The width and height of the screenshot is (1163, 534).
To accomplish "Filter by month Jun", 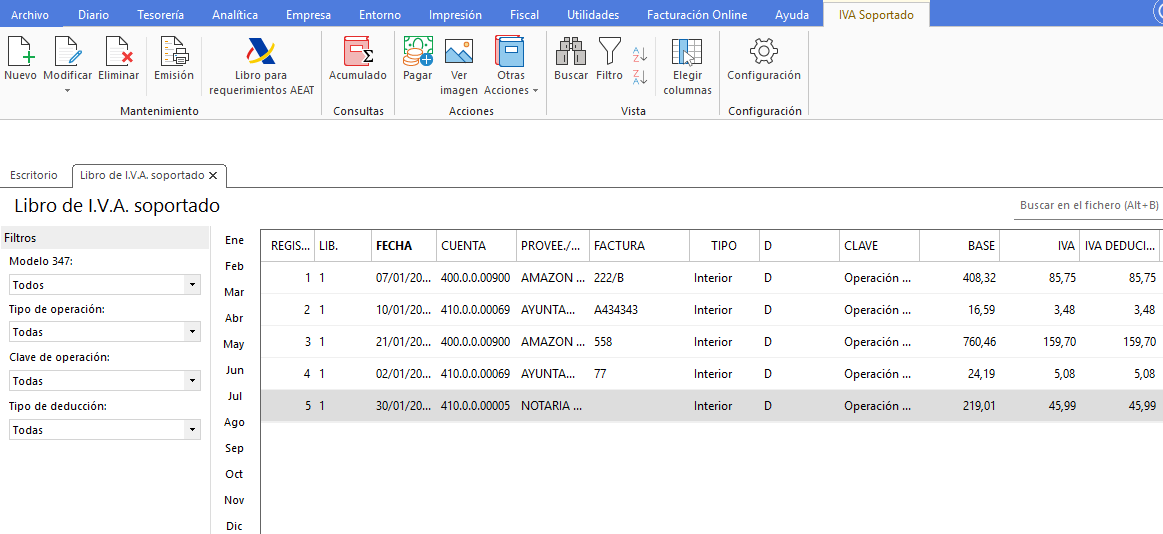I will coord(234,370).
